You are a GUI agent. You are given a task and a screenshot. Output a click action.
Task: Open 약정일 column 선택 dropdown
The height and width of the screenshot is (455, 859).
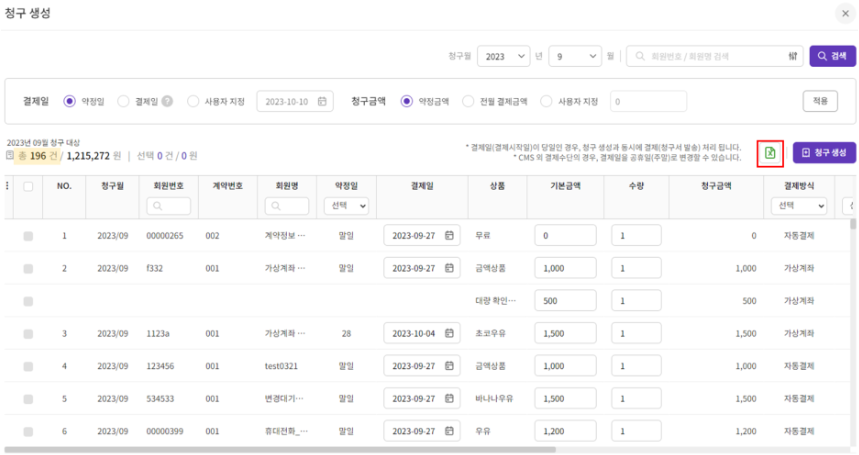[346, 206]
